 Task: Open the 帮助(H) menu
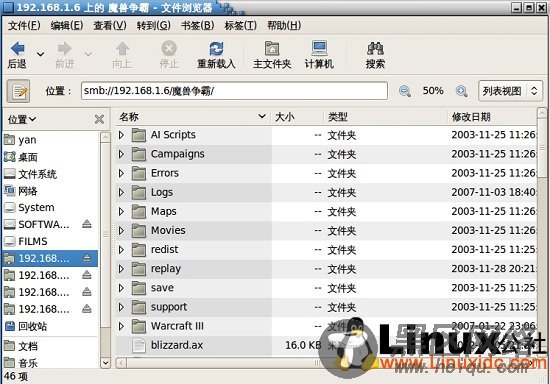point(284,26)
